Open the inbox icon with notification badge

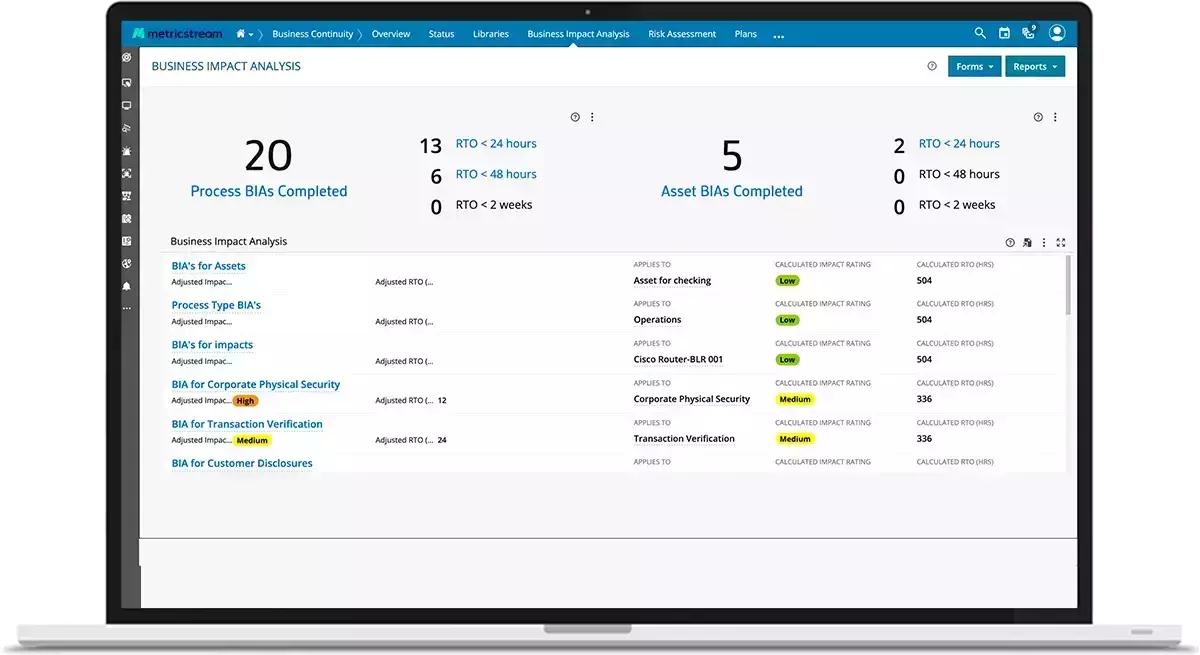tap(1028, 33)
